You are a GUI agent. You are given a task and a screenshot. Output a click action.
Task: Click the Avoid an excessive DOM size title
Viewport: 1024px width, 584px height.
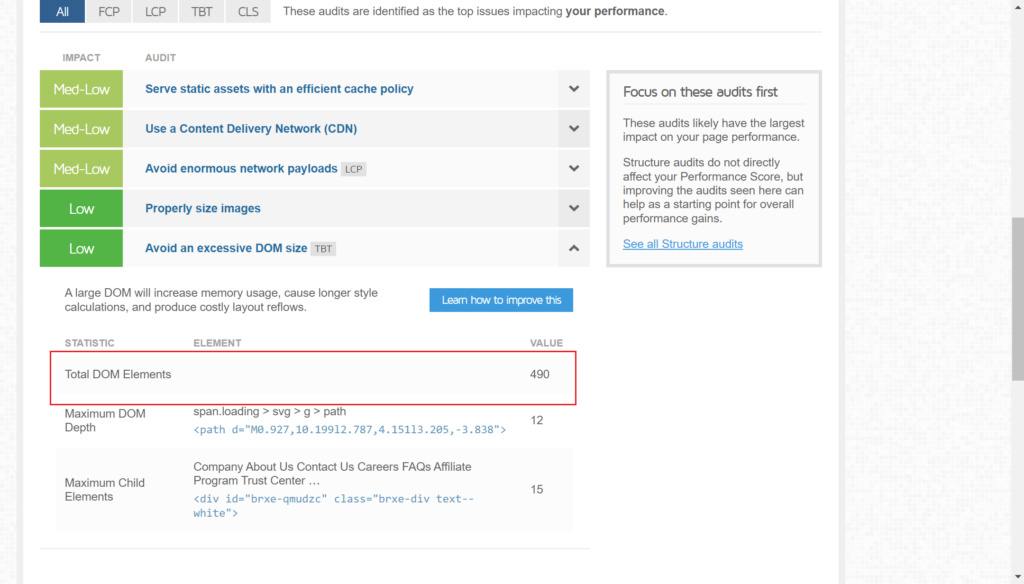click(226, 248)
